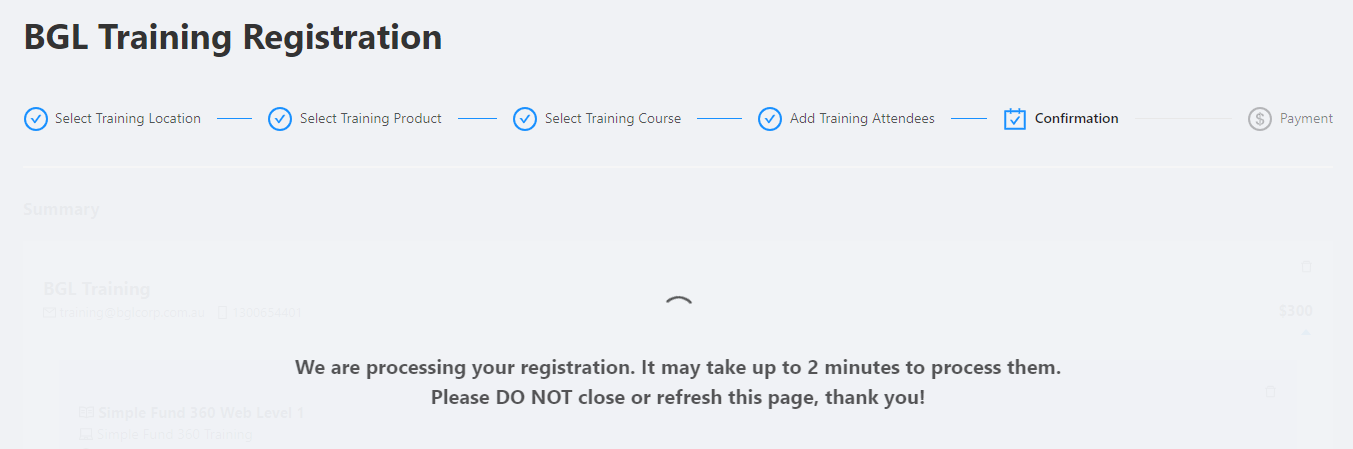
Task: Click the Select Training Product checkmark icon
Action: [280, 119]
